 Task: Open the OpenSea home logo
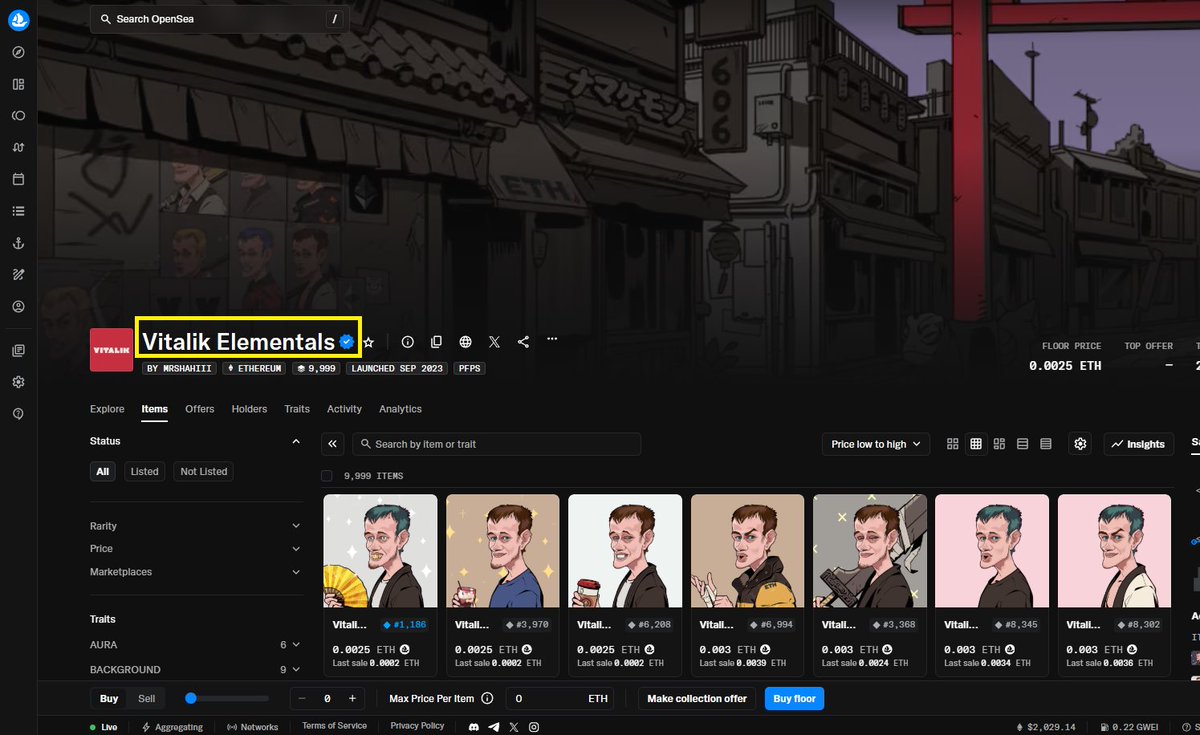(19, 19)
